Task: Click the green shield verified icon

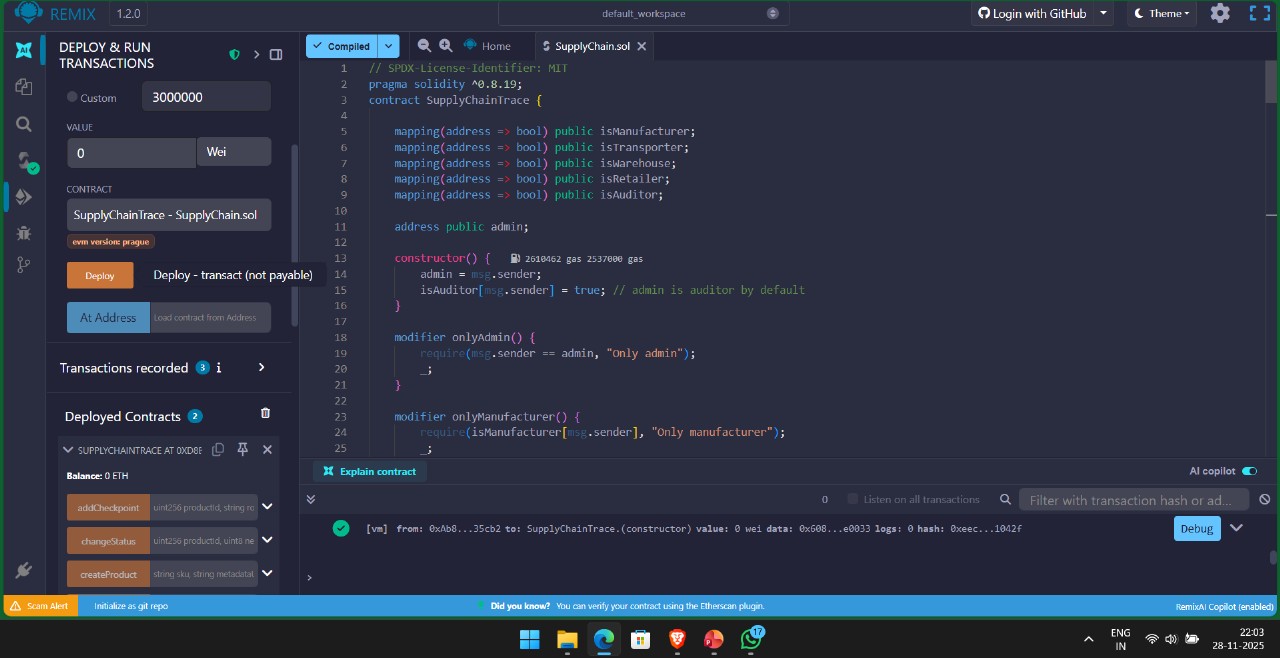Action: pyautogui.click(x=235, y=55)
